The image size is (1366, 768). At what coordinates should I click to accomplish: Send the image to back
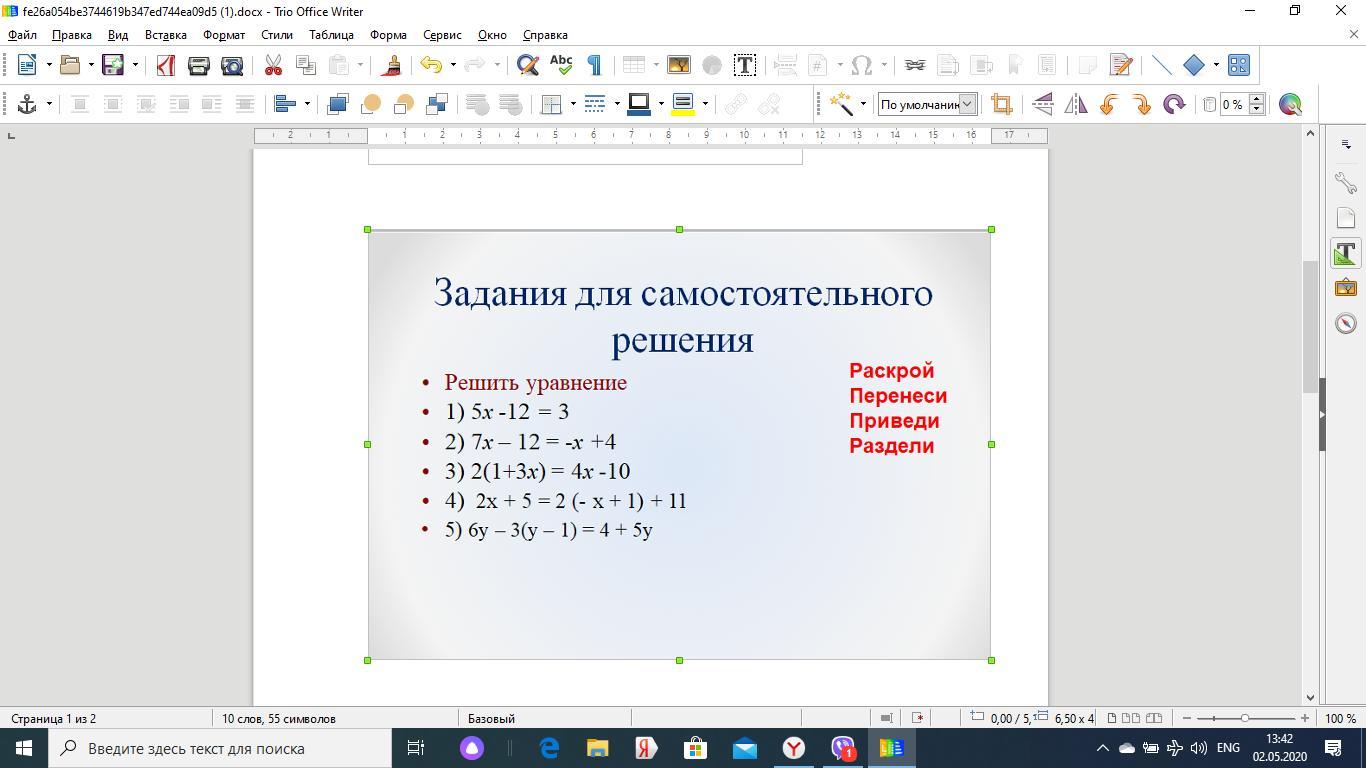point(436,104)
